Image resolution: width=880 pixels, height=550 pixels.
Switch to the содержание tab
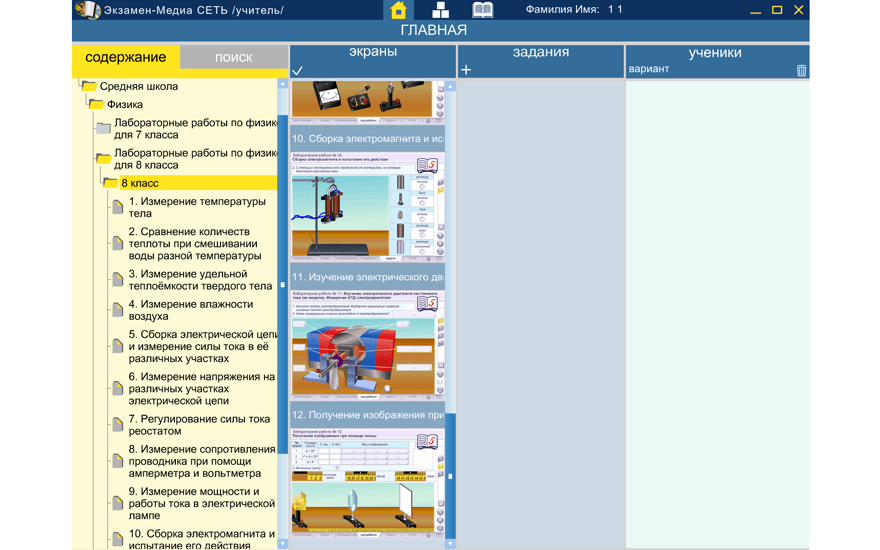coord(126,57)
